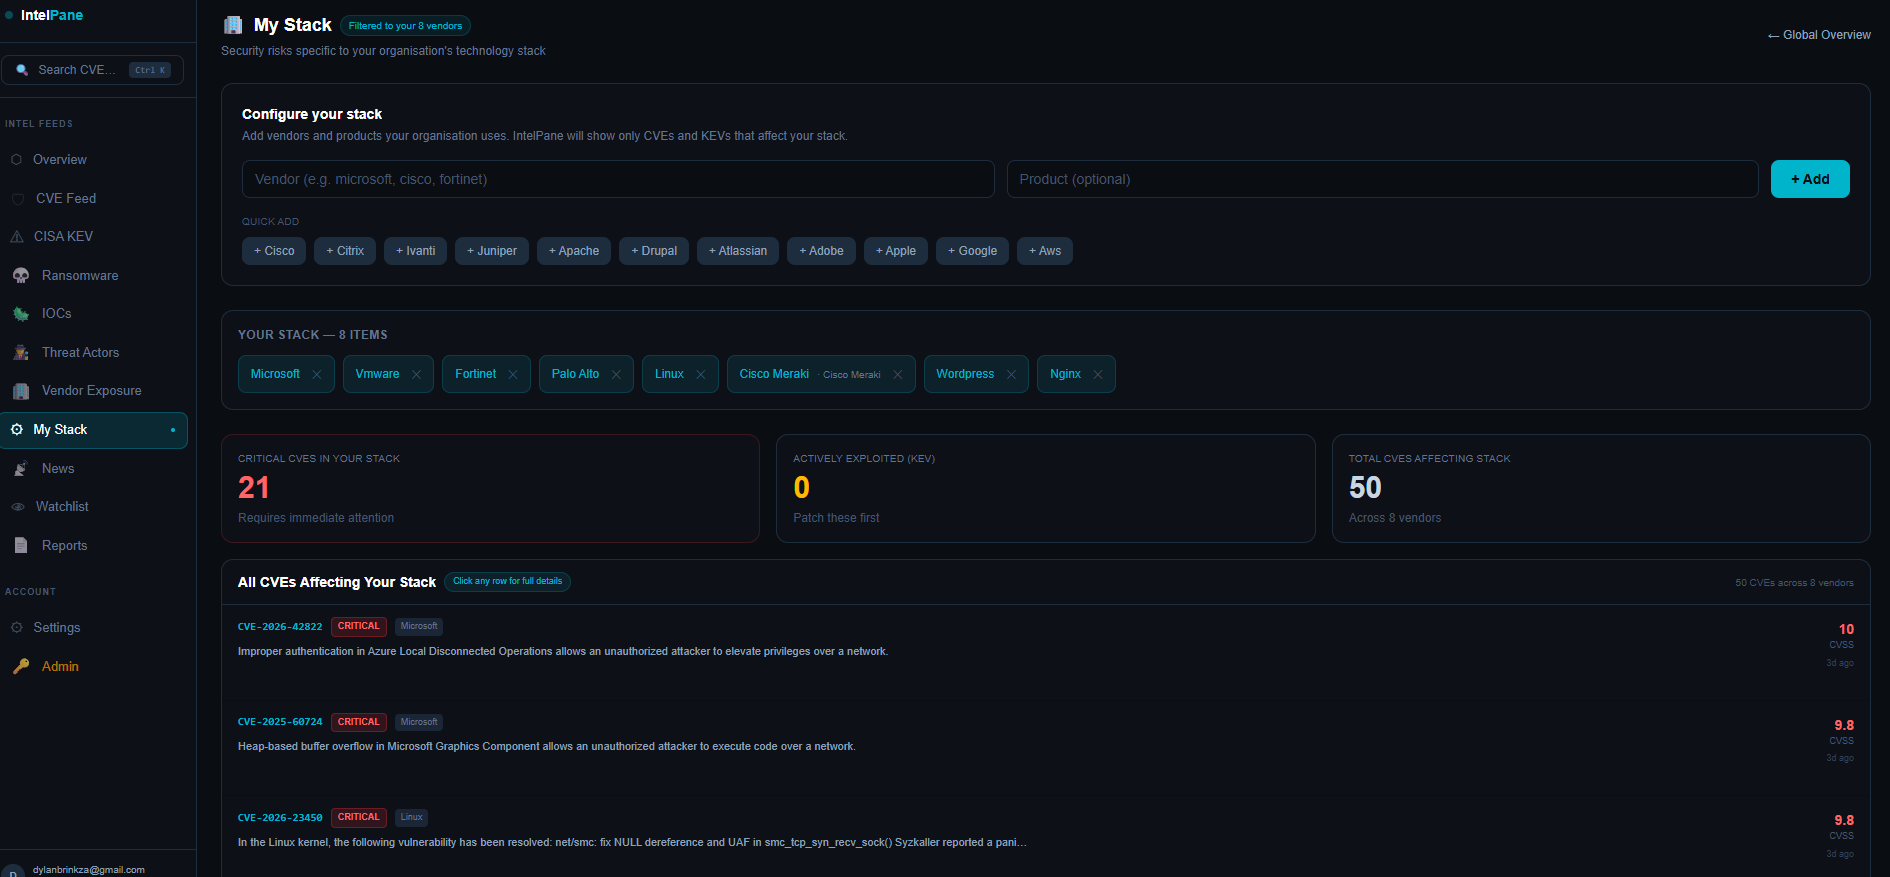The image size is (1890, 877).
Task: Click the Settings gear icon
Action: click(x=17, y=628)
